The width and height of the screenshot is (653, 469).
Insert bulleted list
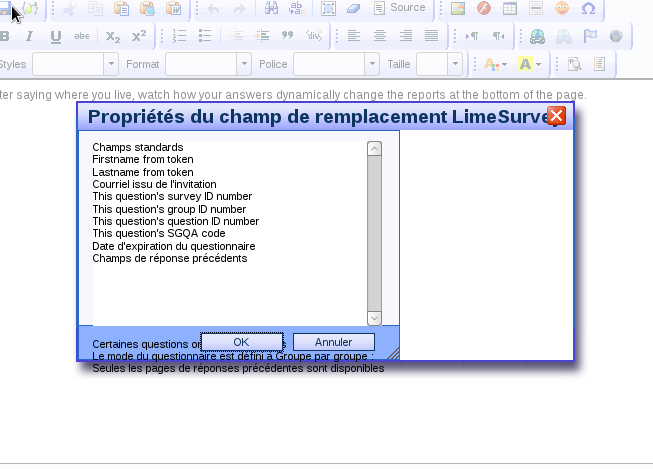coord(205,36)
